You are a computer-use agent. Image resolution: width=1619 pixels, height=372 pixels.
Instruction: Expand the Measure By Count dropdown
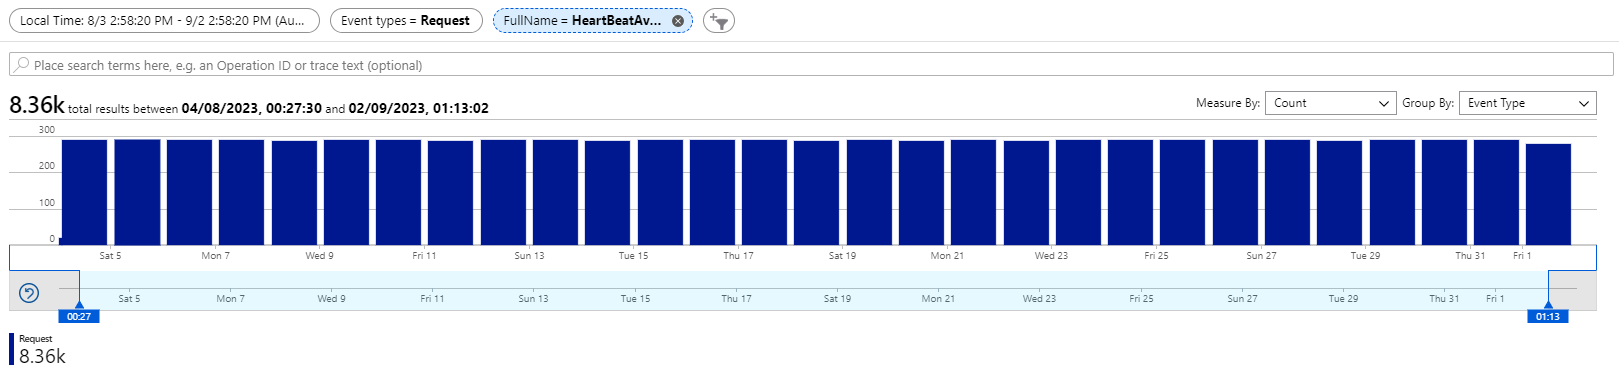1330,103
